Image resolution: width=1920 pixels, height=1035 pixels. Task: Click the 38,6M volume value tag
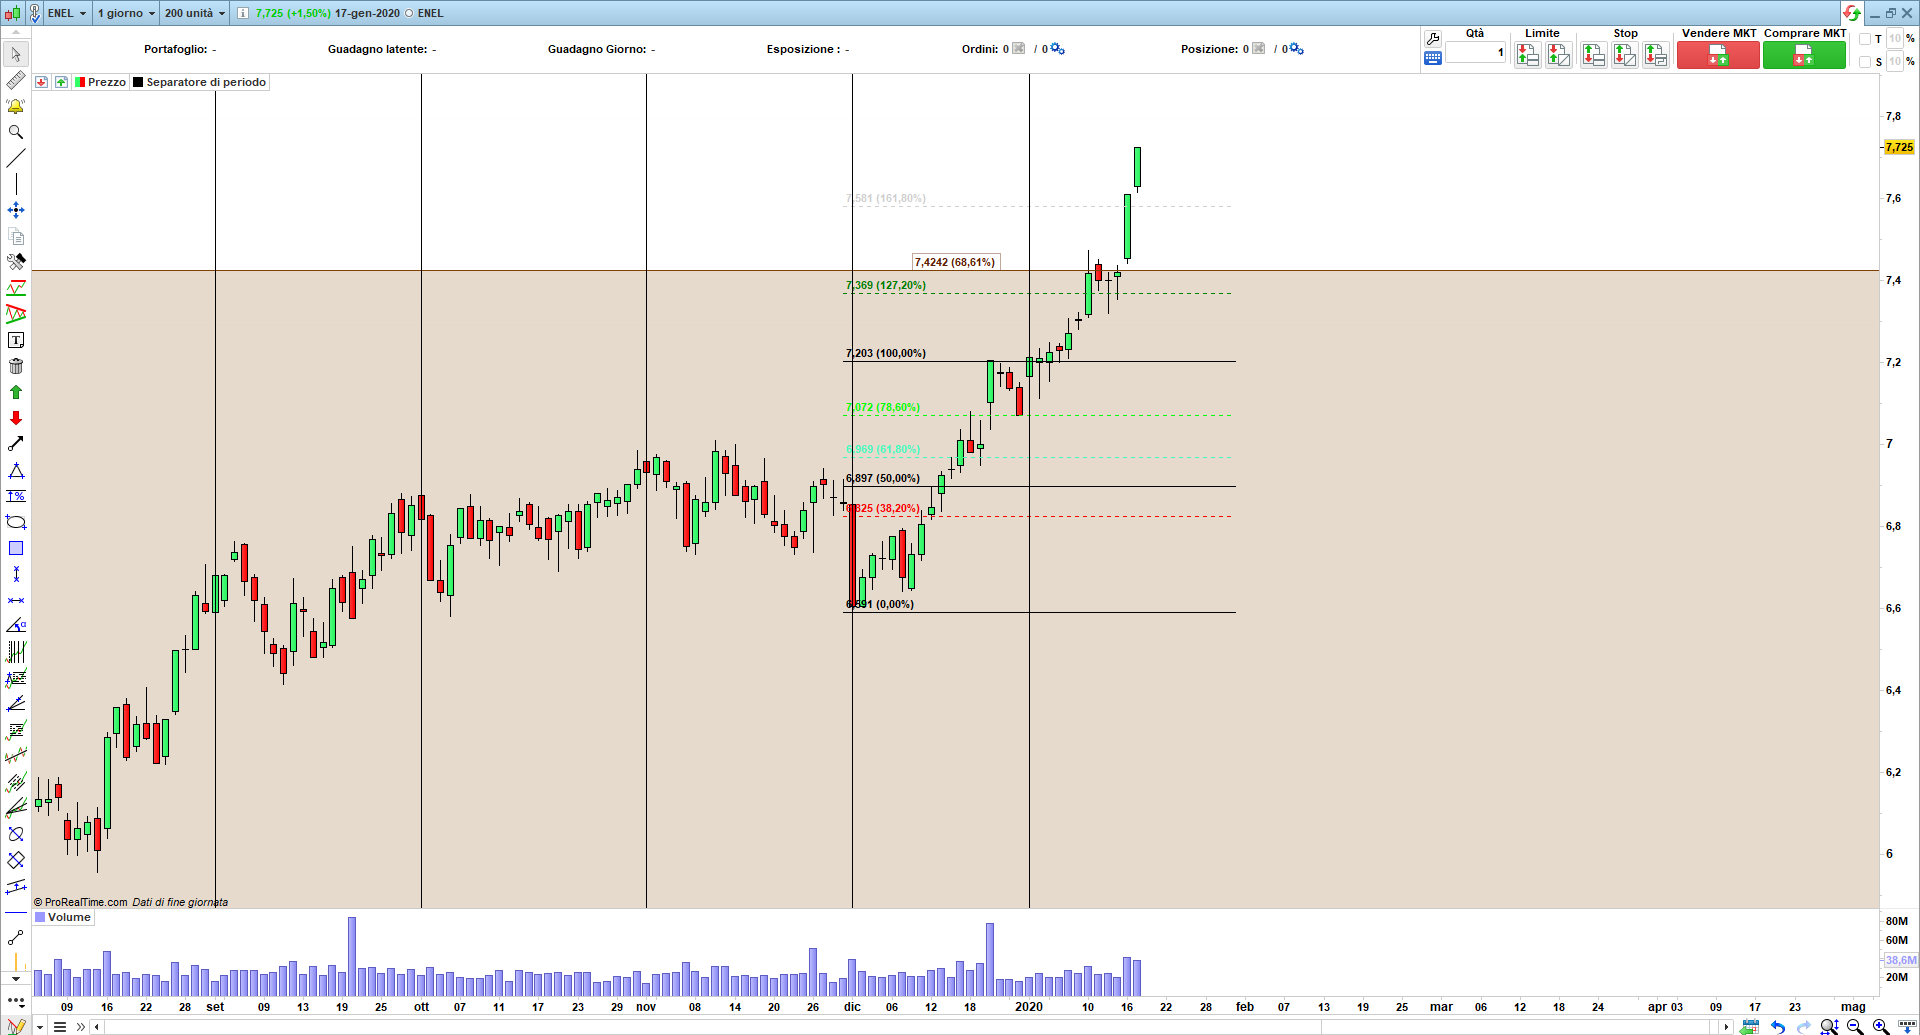1901,960
